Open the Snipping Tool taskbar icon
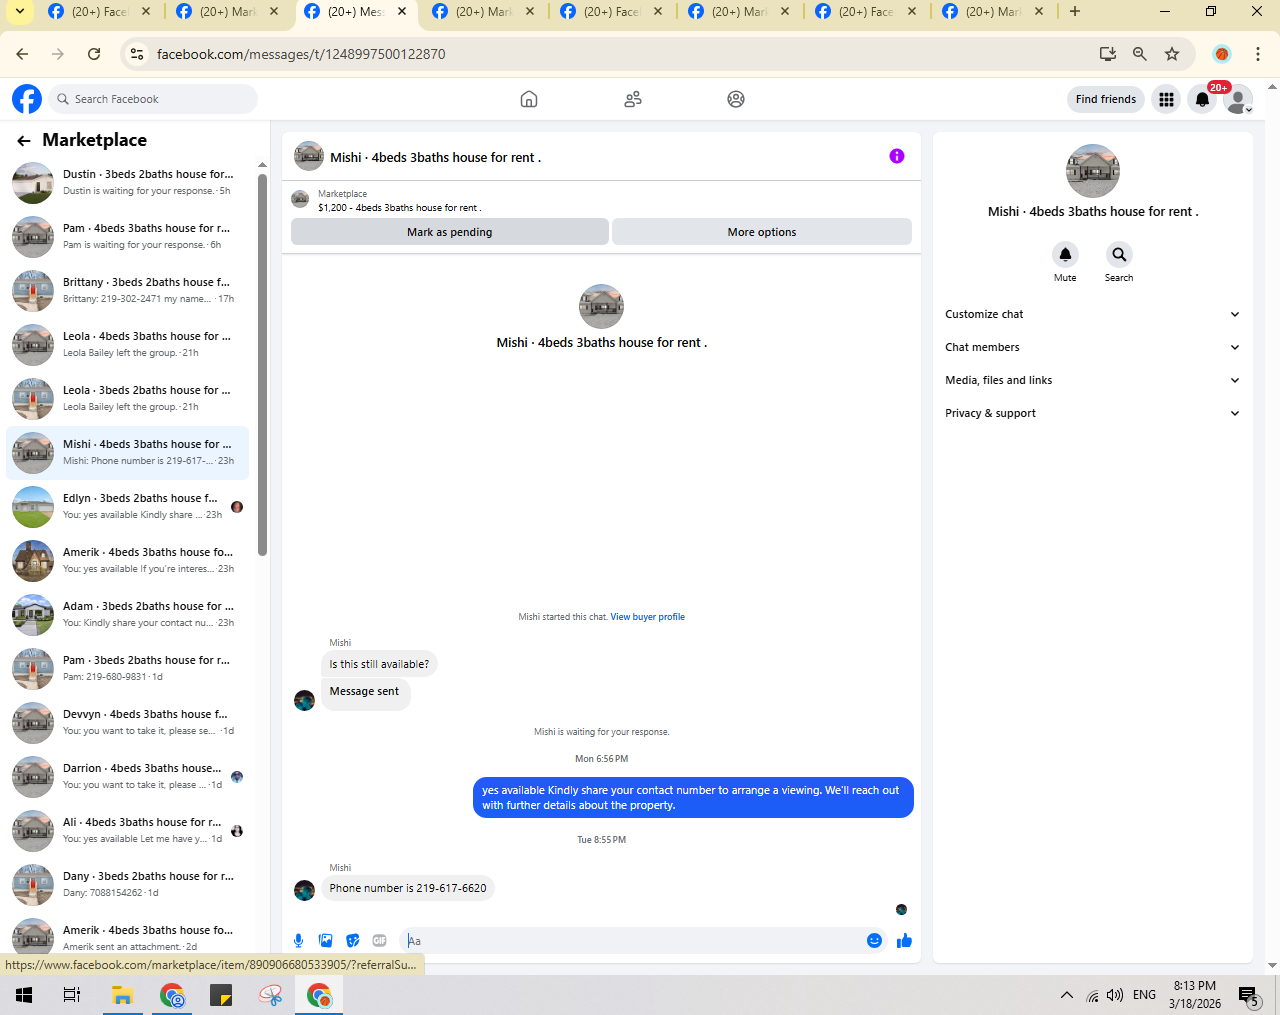Screen dimensions: 1280x1015 pos(270,995)
